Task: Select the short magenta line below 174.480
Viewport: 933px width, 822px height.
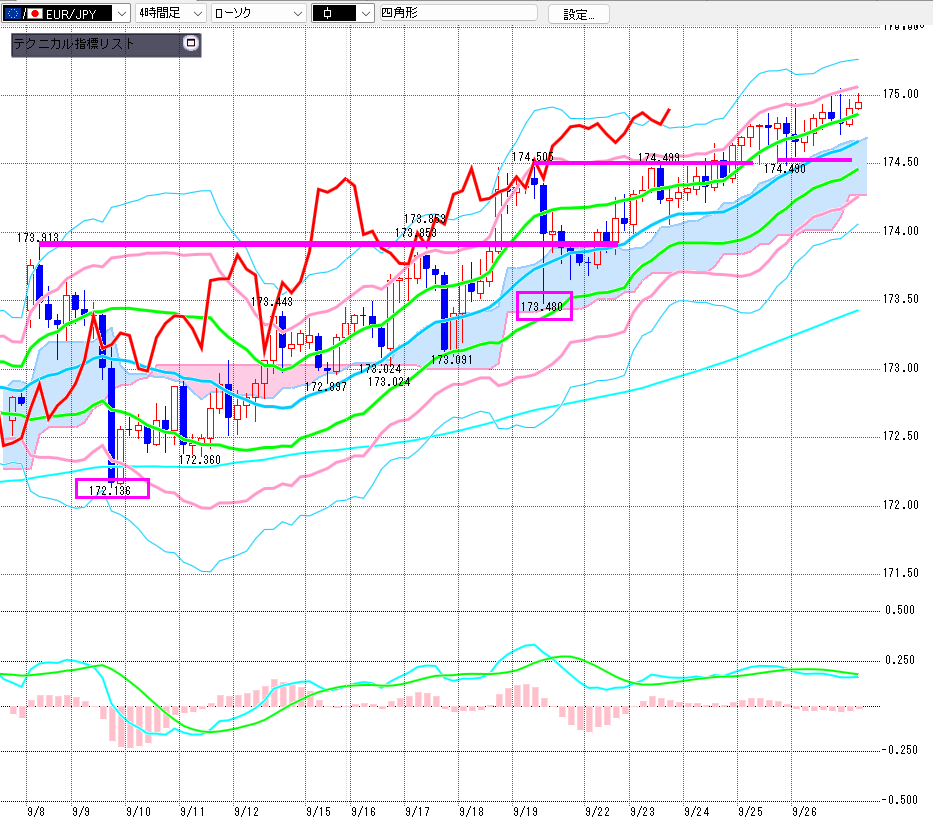Action: coord(814,159)
